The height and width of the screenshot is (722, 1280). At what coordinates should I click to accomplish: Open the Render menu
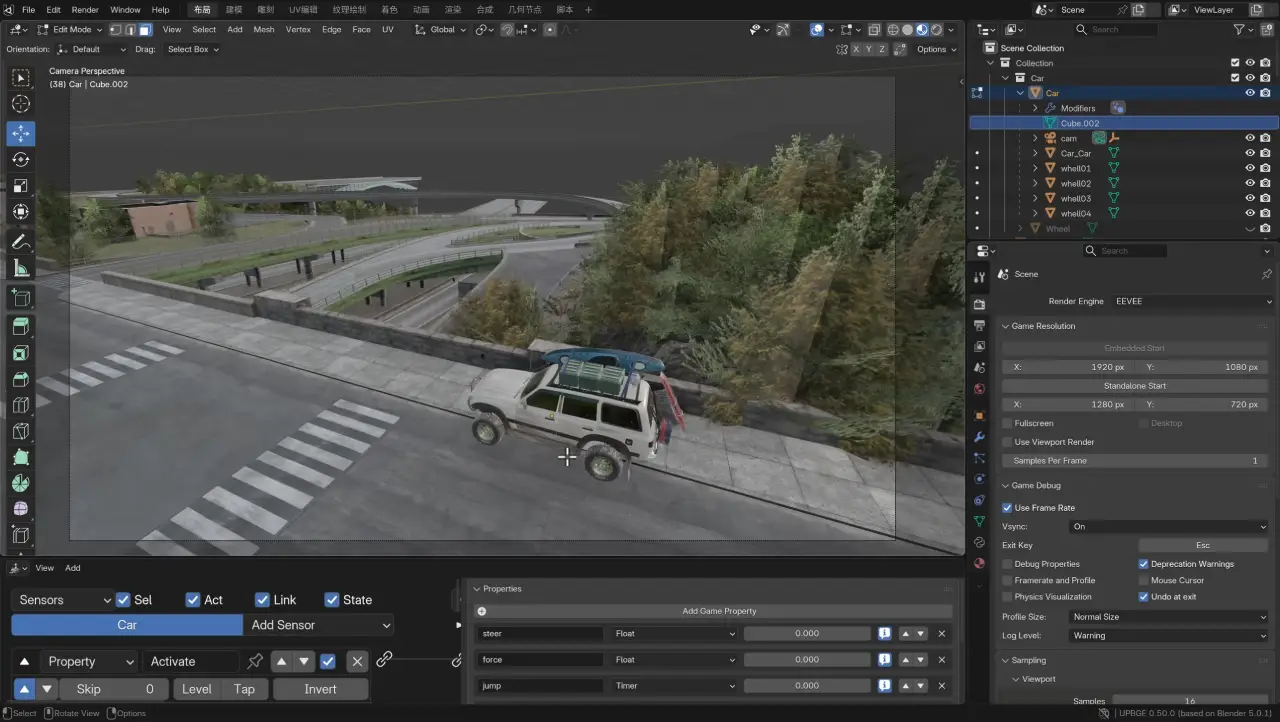click(85, 10)
